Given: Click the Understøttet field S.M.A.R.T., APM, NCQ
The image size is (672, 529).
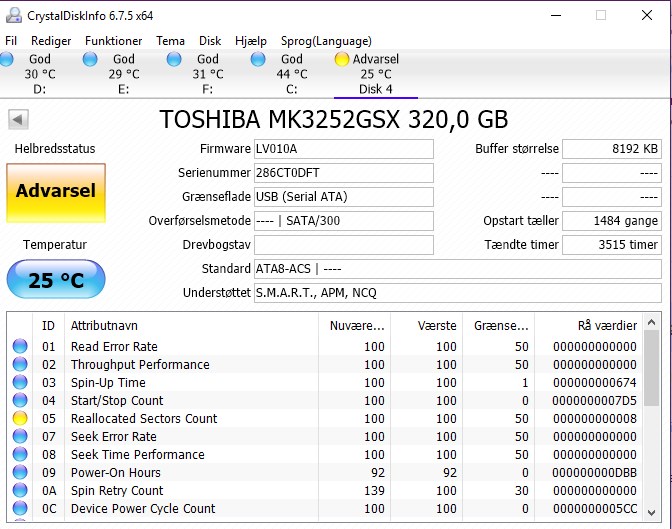Looking at the screenshot, I should 458,293.
